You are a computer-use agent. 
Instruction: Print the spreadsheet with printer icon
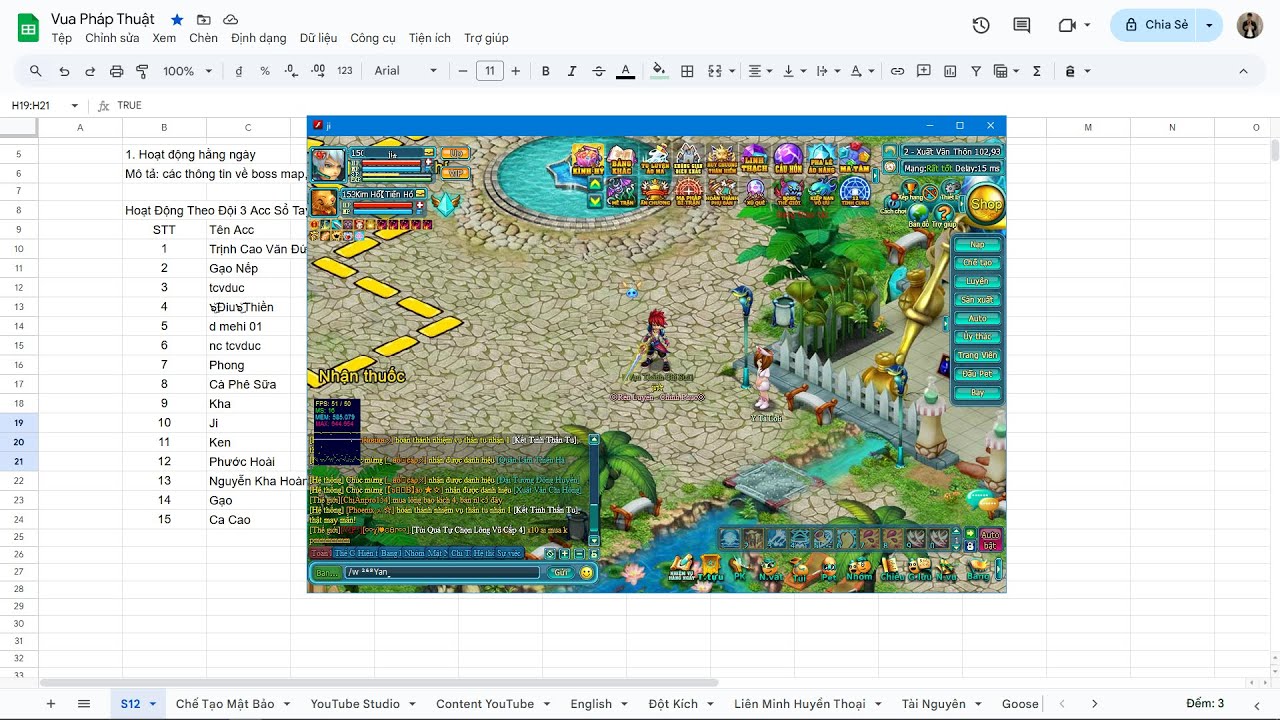[x=116, y=71]
